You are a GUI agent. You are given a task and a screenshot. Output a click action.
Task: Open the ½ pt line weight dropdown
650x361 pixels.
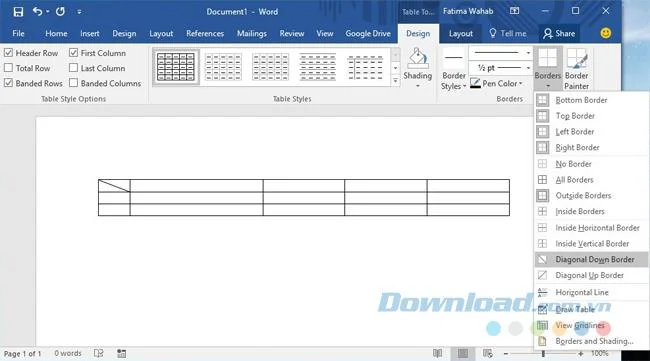click(x=528, y=68)
